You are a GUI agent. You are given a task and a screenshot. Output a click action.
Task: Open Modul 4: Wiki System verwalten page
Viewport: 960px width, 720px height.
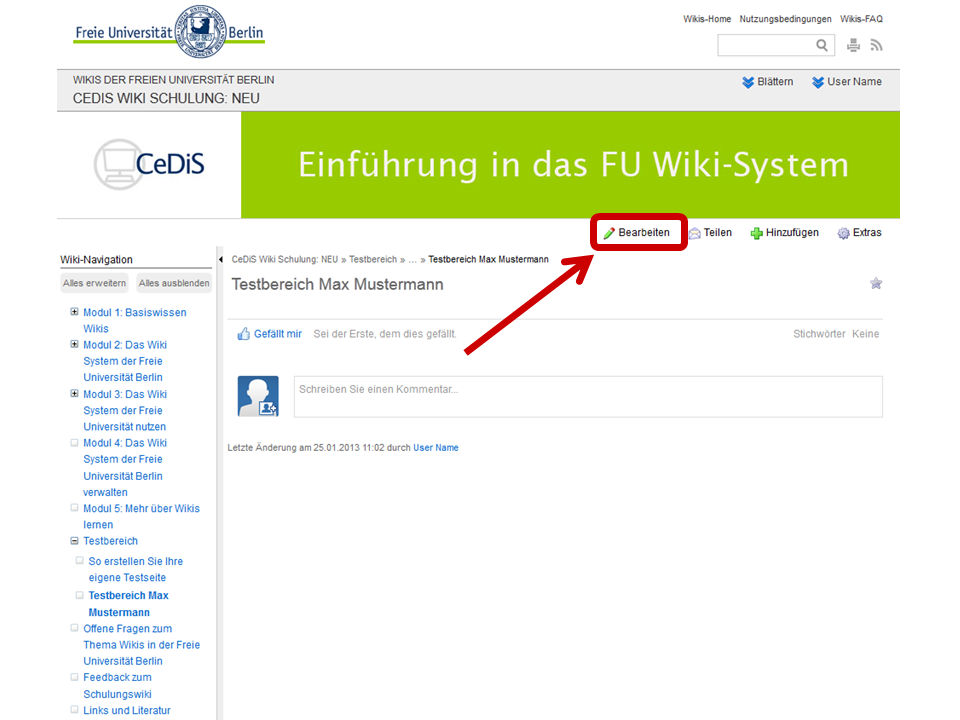coord(125,467)
